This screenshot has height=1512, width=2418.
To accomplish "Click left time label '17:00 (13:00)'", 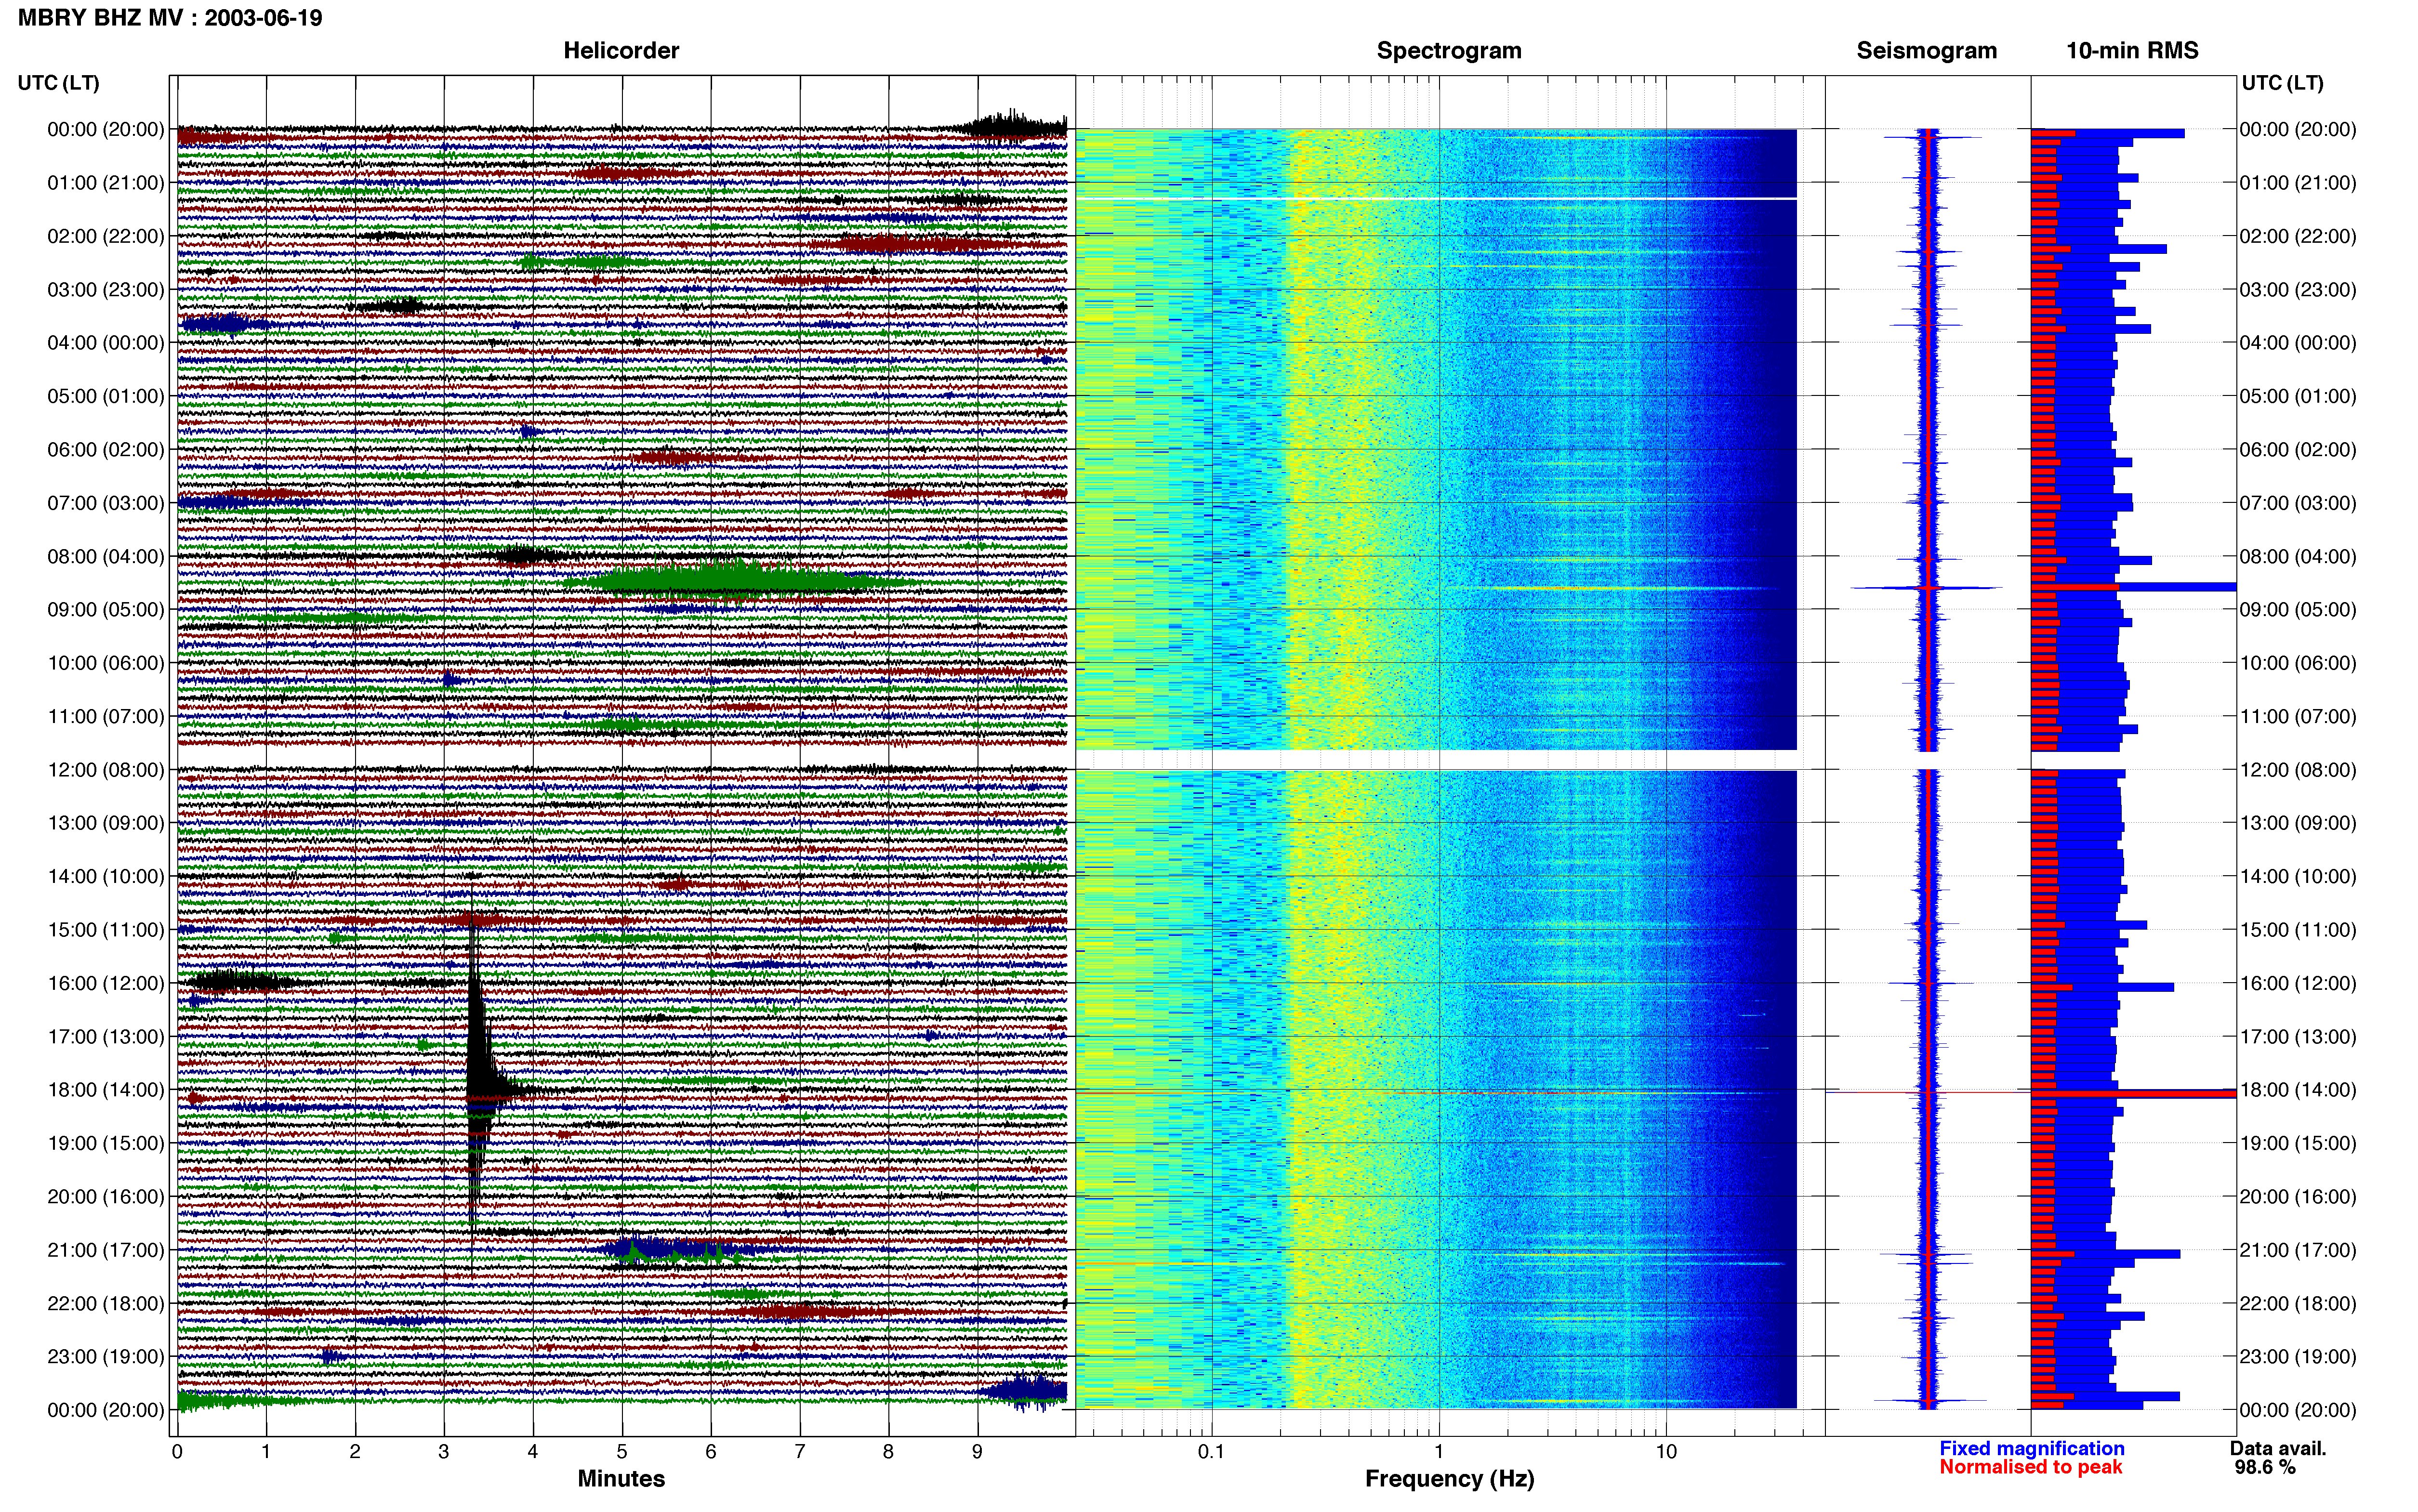I will pos(106,1037).
